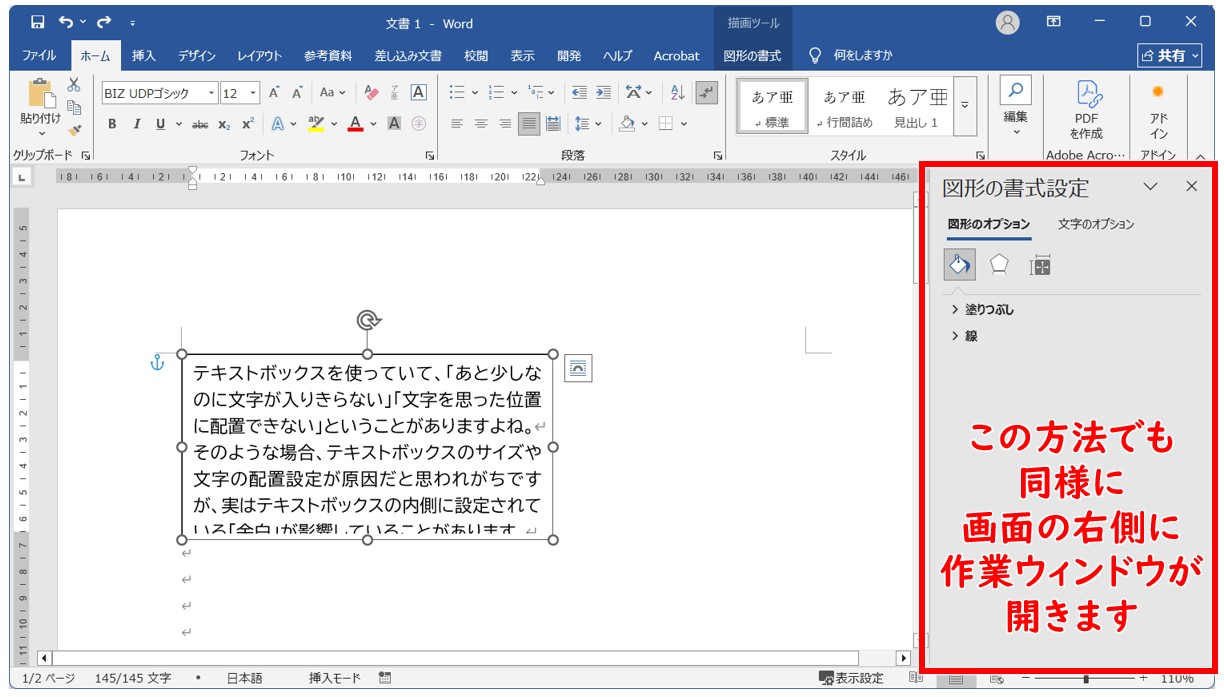
Task: Create PDF with the Acrobat icon
Action: [x=1086, y=107]
